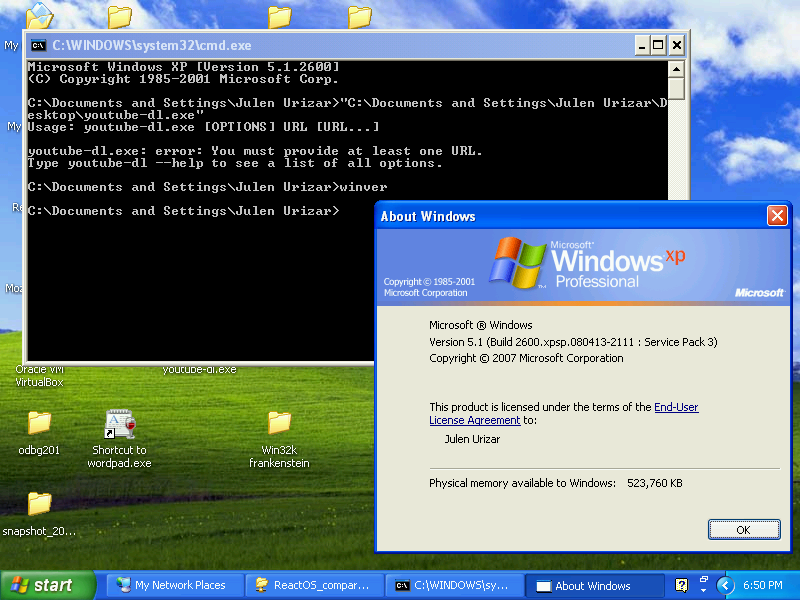Open the odbg201 folder on the desktop
The image size is (800, 600).
[39, 424]
